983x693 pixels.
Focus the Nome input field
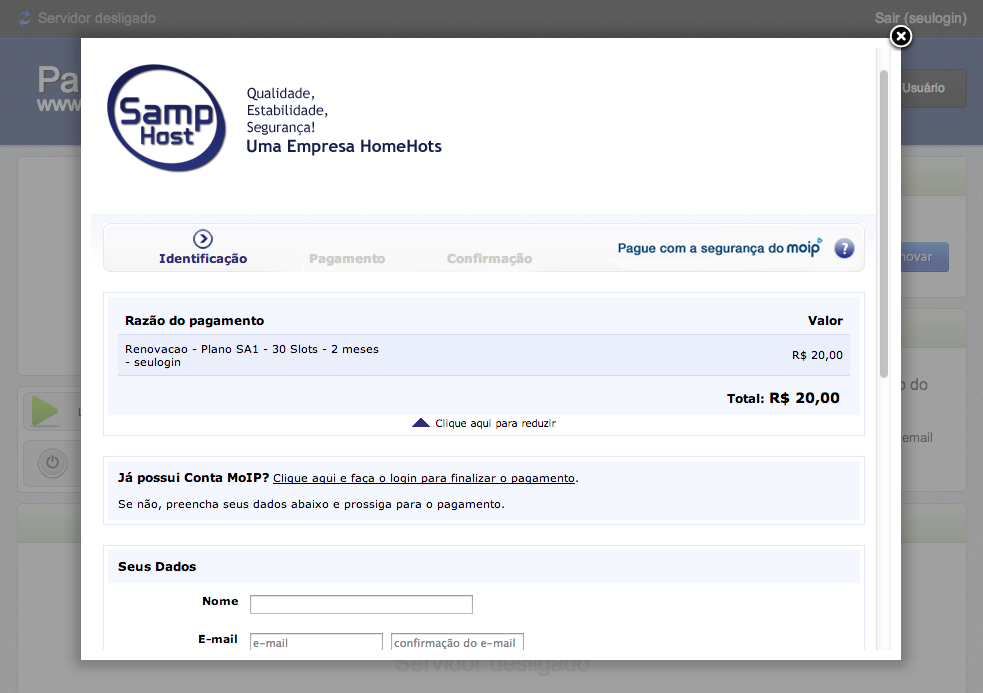tap(361, 604)
